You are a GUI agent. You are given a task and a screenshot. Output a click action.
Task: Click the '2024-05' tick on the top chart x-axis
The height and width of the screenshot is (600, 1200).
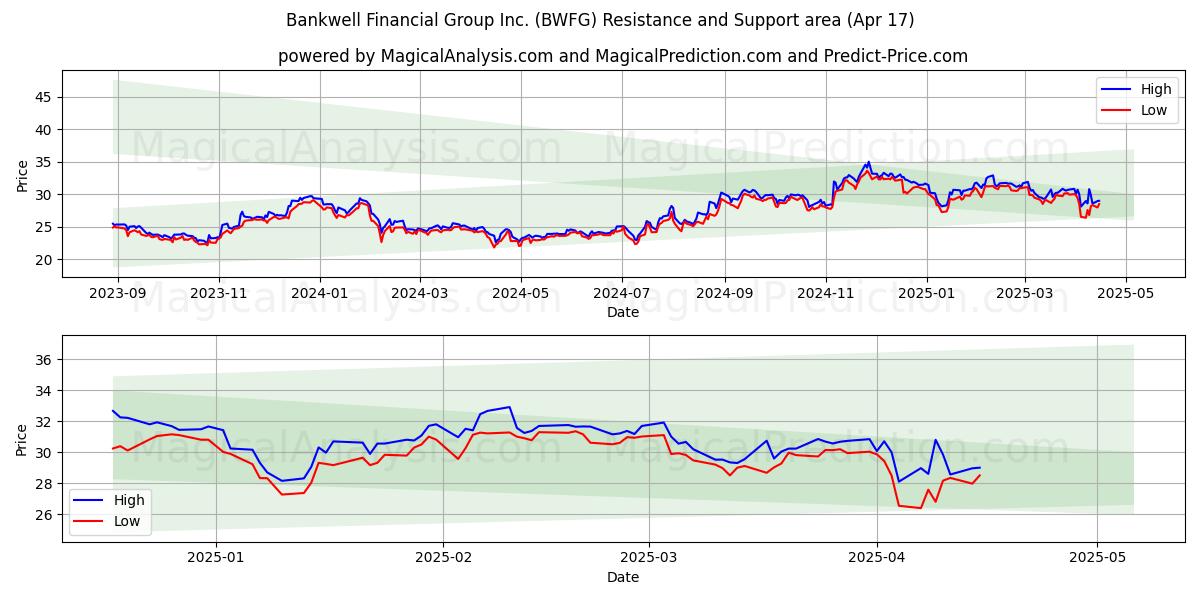[520, 294]
